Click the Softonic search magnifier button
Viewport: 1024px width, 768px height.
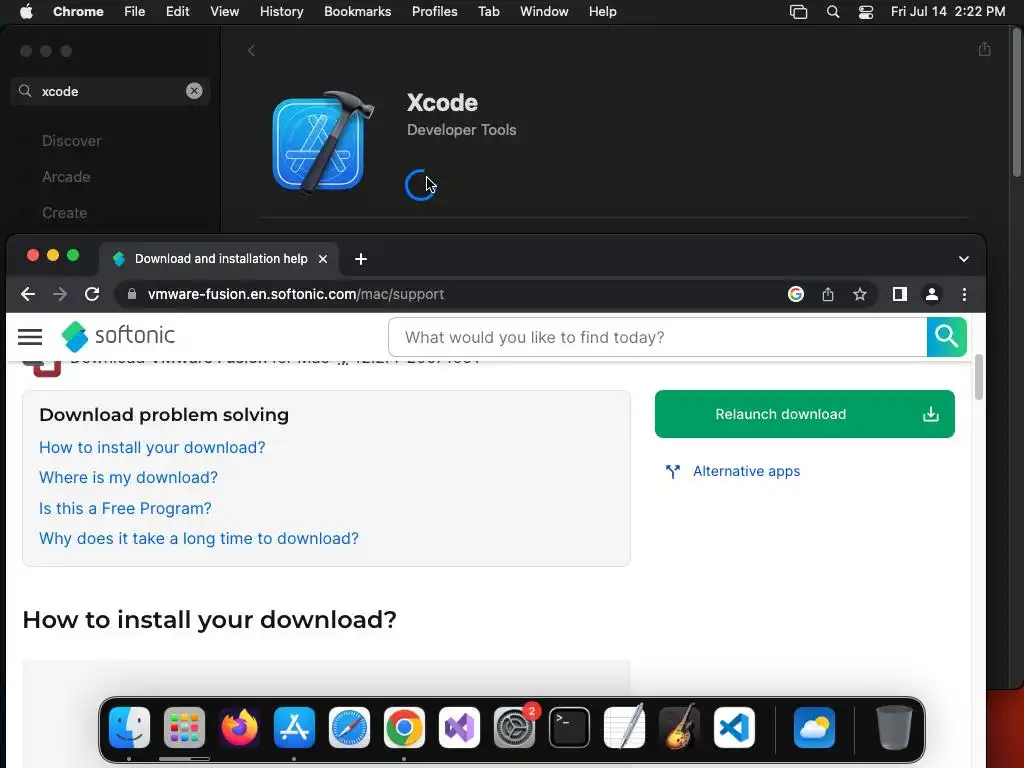coord(946,337)
